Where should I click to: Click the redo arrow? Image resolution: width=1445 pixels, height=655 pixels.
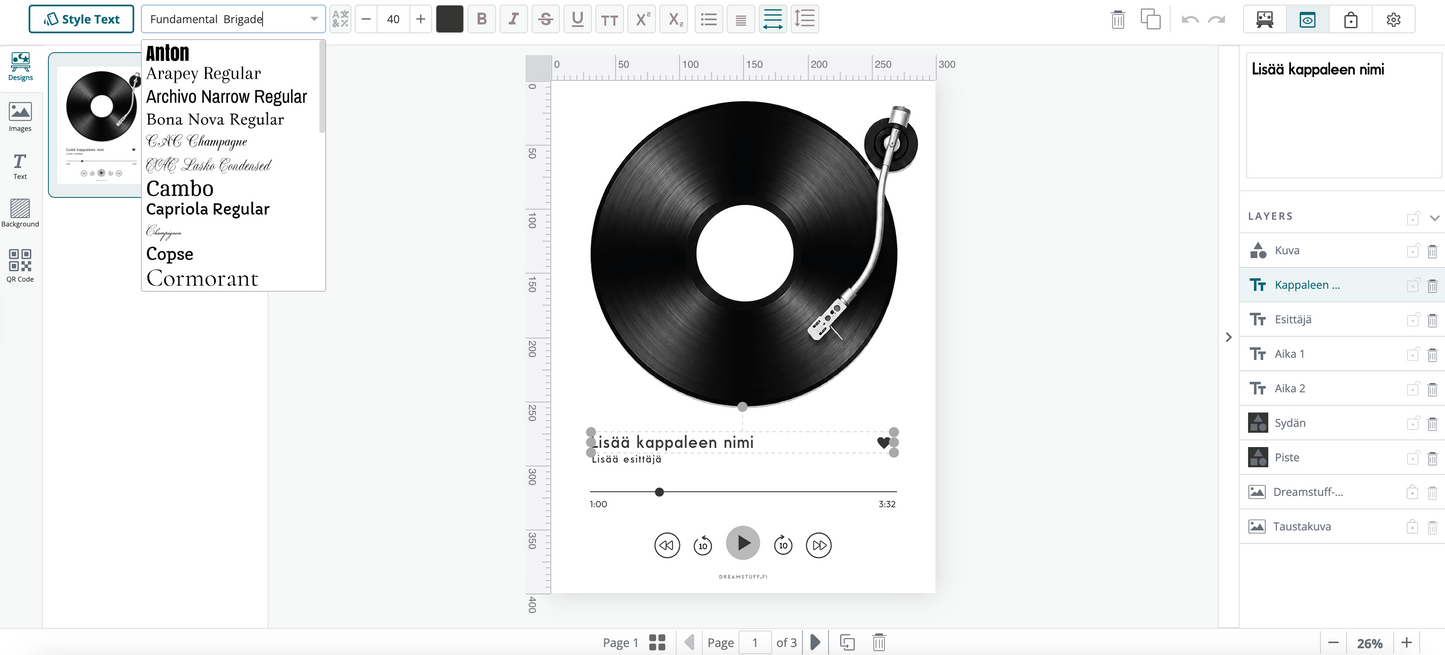point(1216,19)
